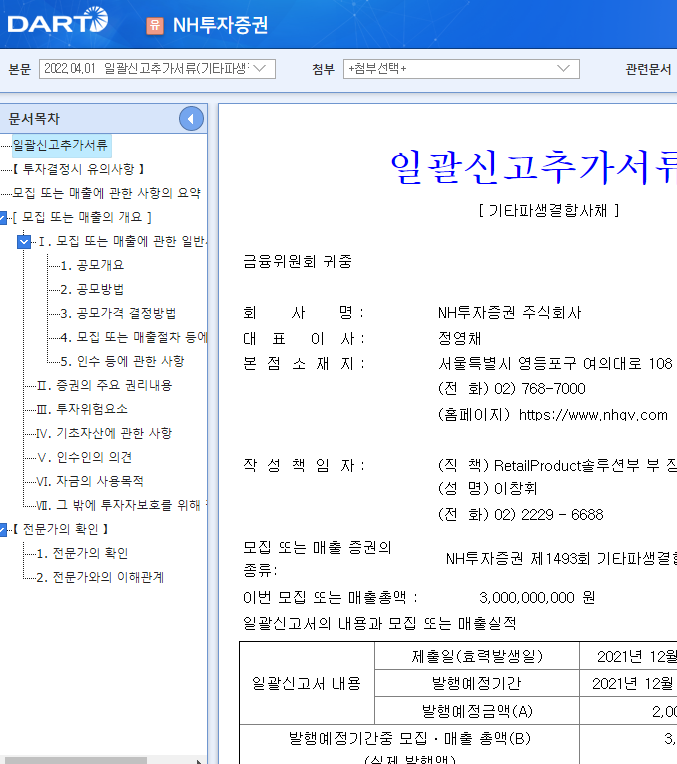Open 'Ⅵ. 자금의 사용목적' section
This screenshot has width=677, height=764.
90,481
